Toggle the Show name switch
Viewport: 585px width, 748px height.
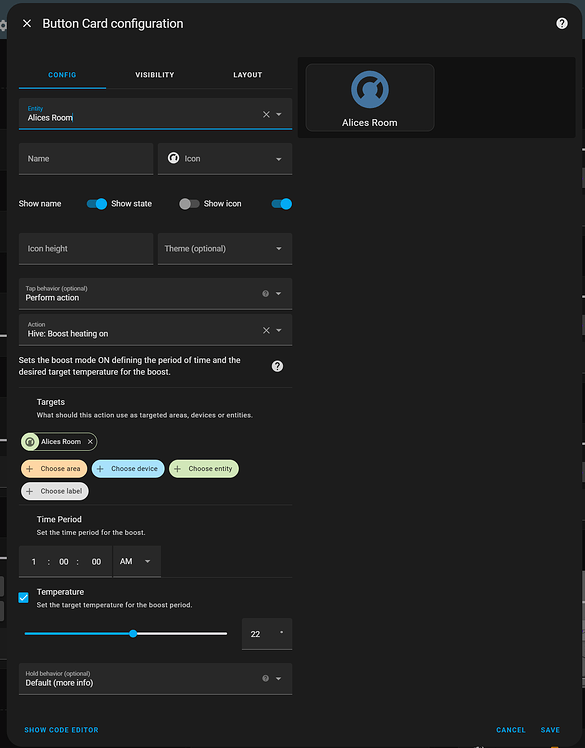[x=97, y=204]
